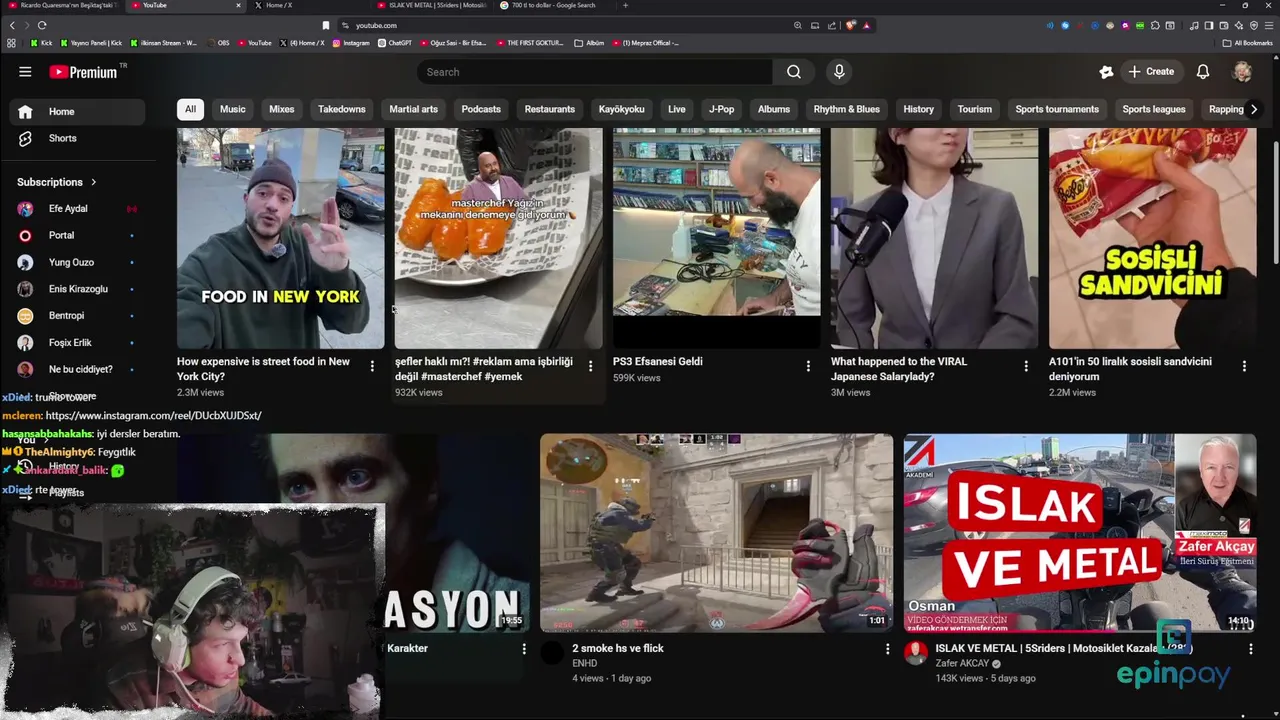The image size is (1280, 720).
Task: Switch to the Google Search browser tab
Action: tap(553, 5)
